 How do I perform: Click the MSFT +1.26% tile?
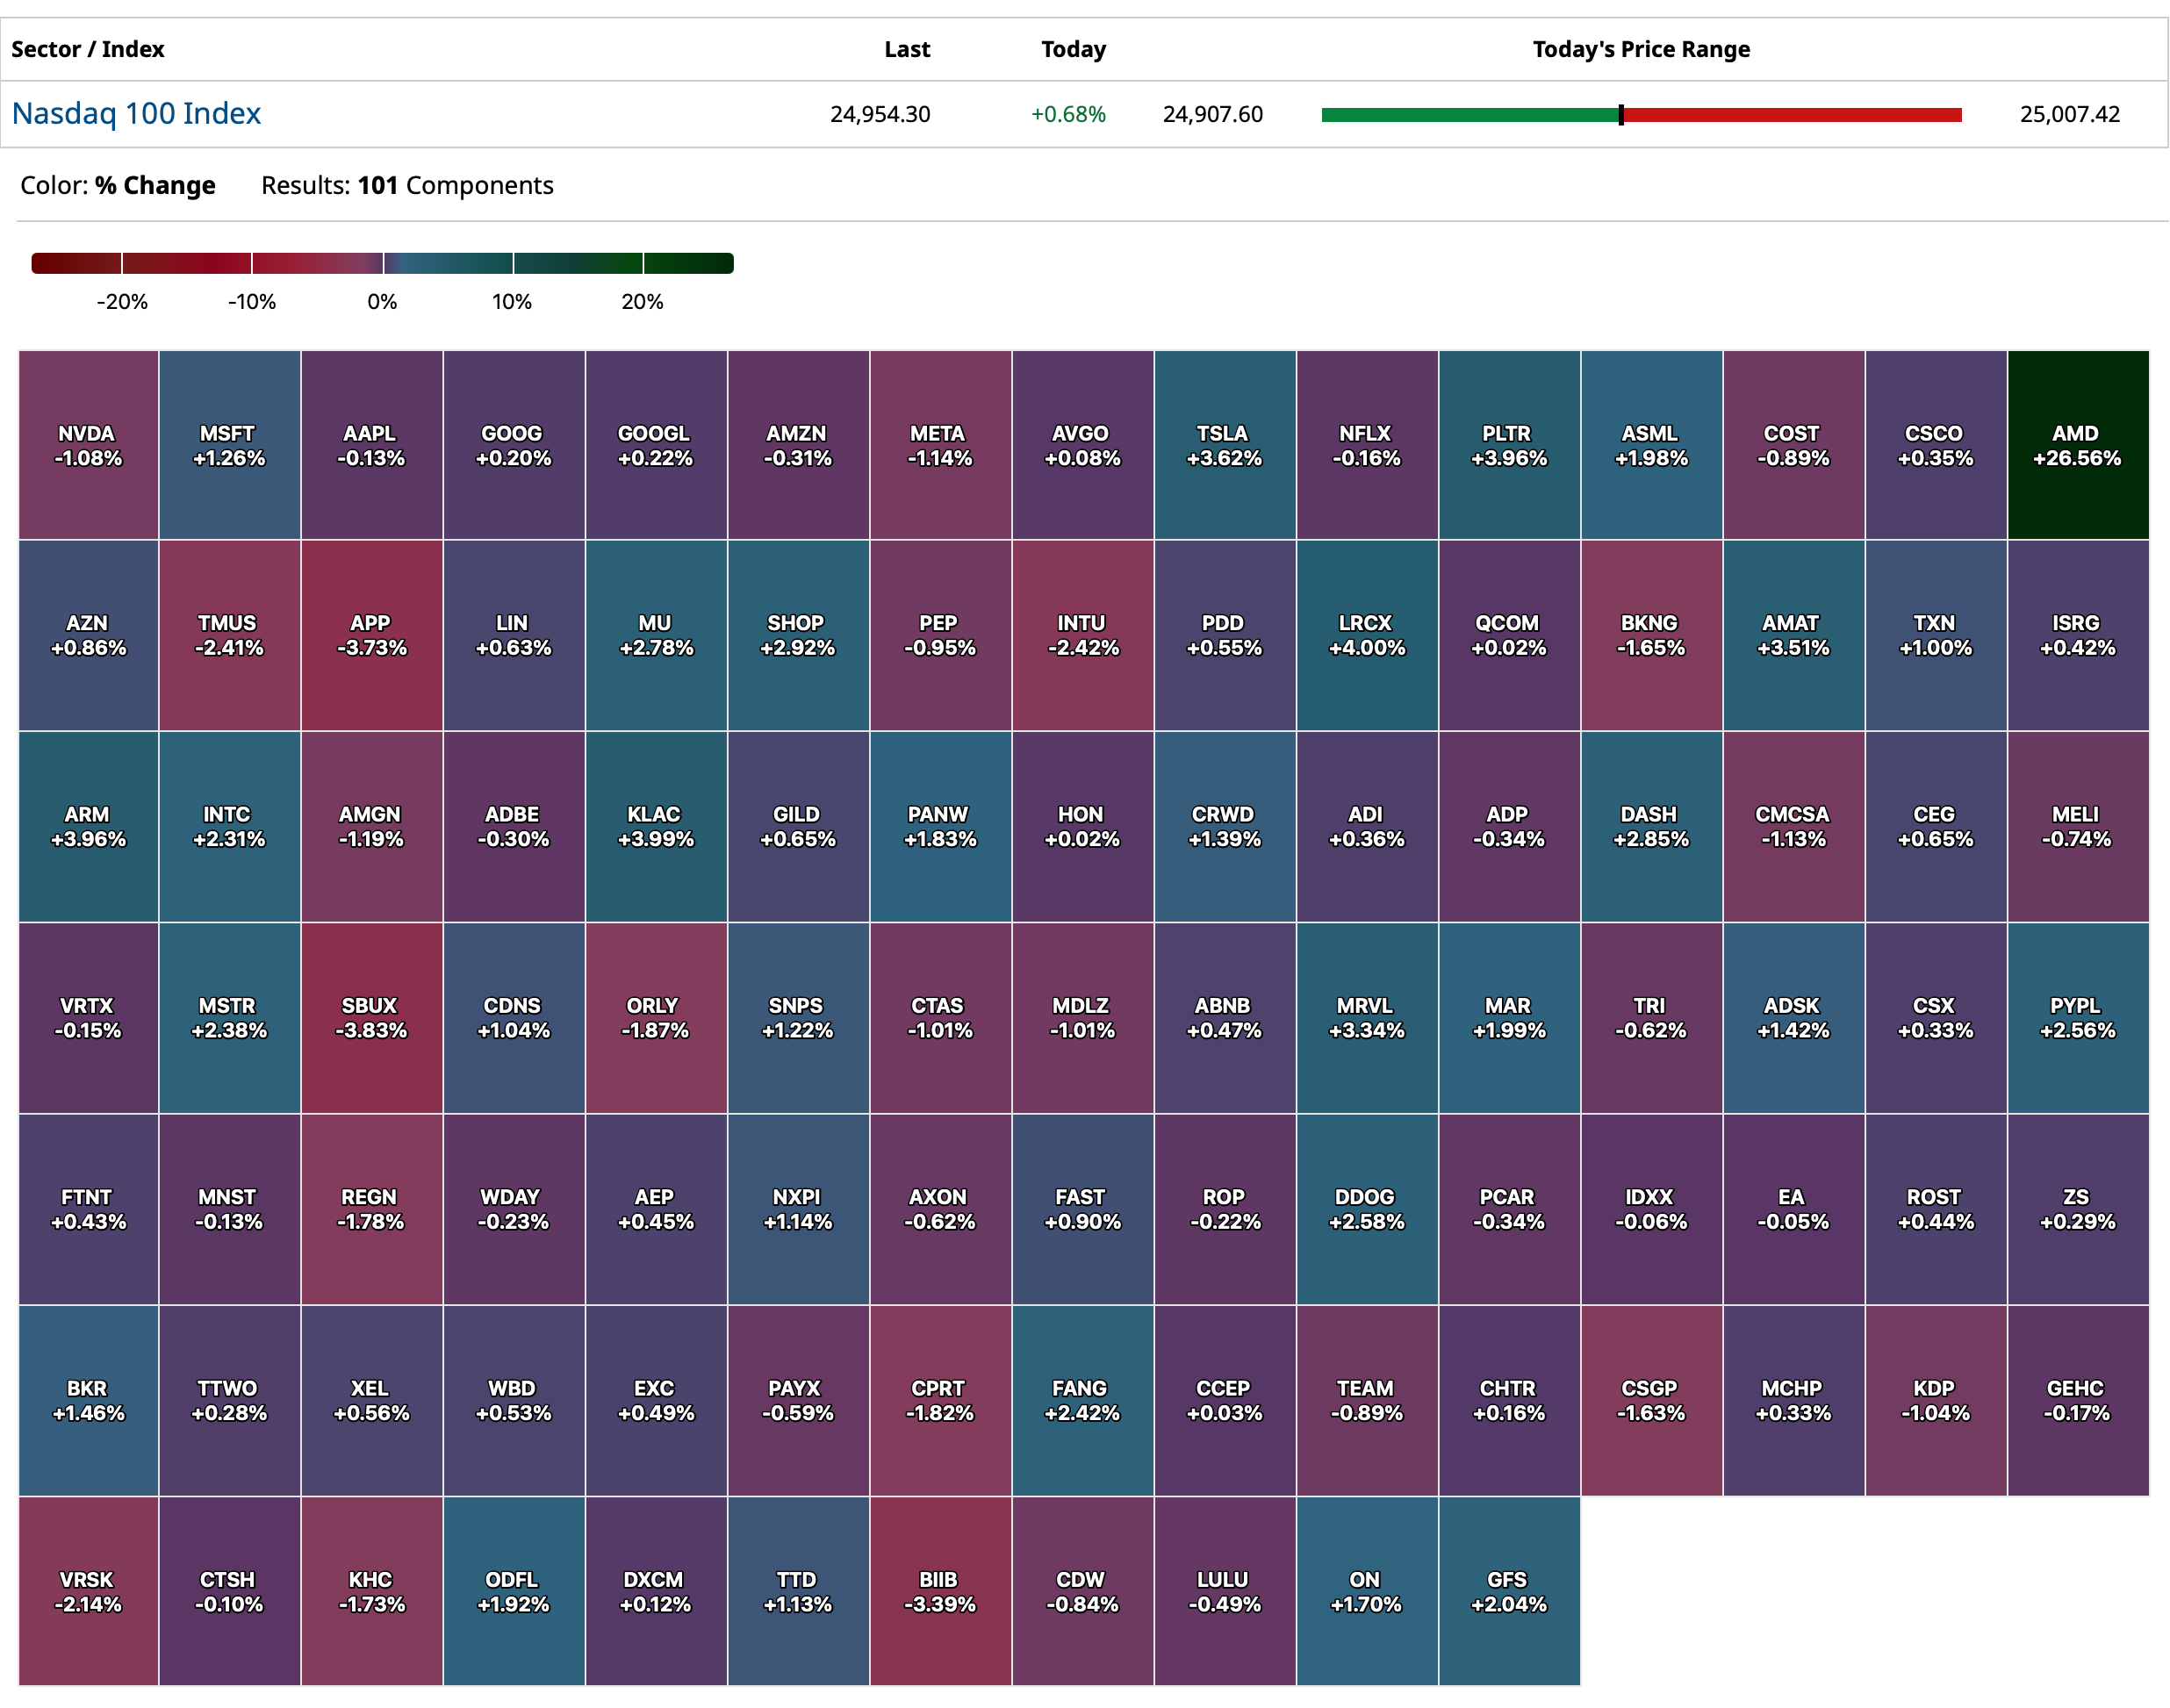[x=229, y=445]
